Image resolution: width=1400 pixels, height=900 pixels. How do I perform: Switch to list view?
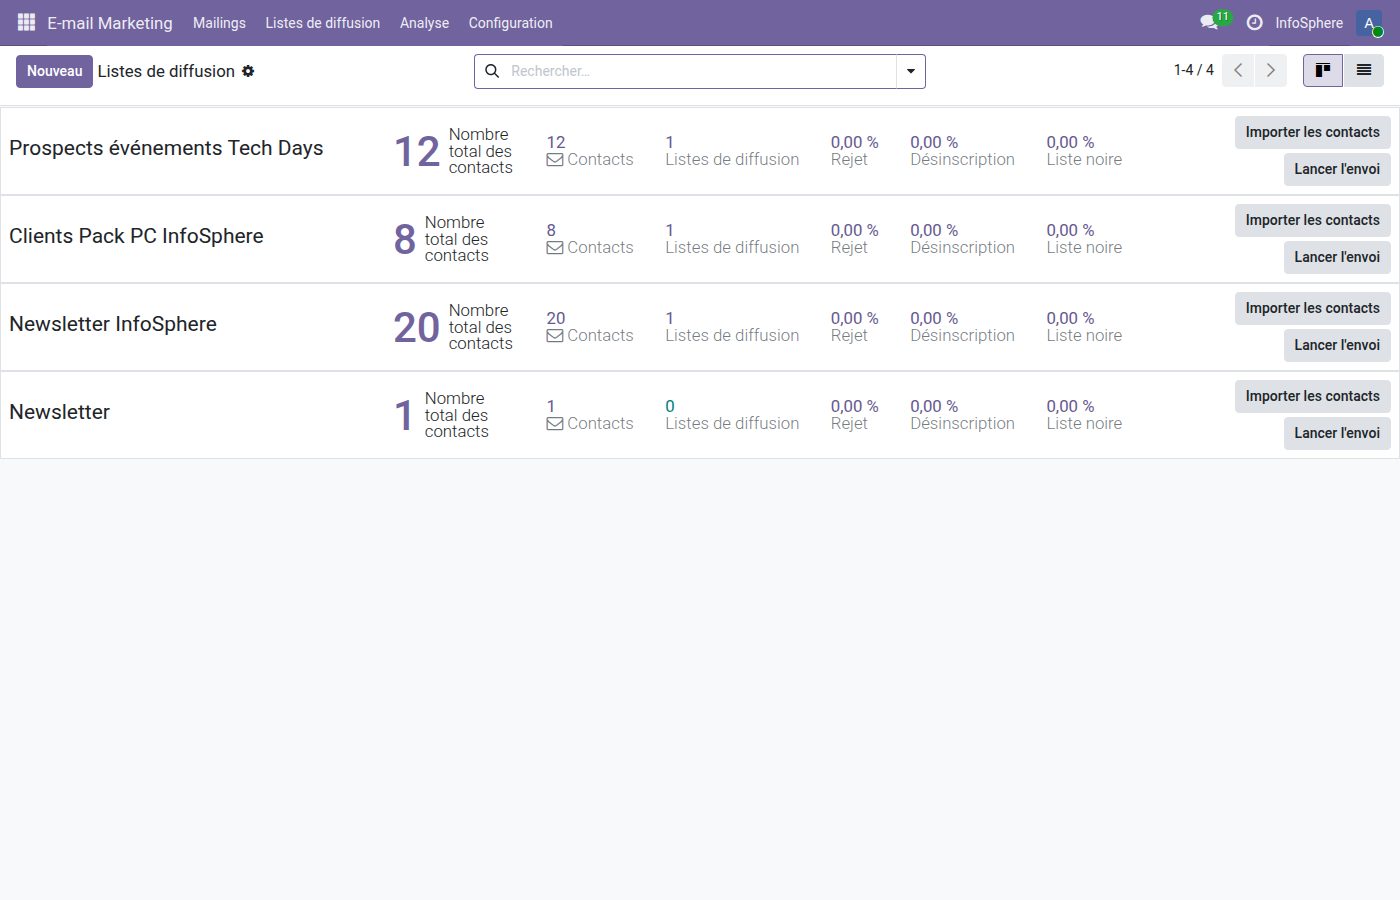click(x=1364, y=70)
